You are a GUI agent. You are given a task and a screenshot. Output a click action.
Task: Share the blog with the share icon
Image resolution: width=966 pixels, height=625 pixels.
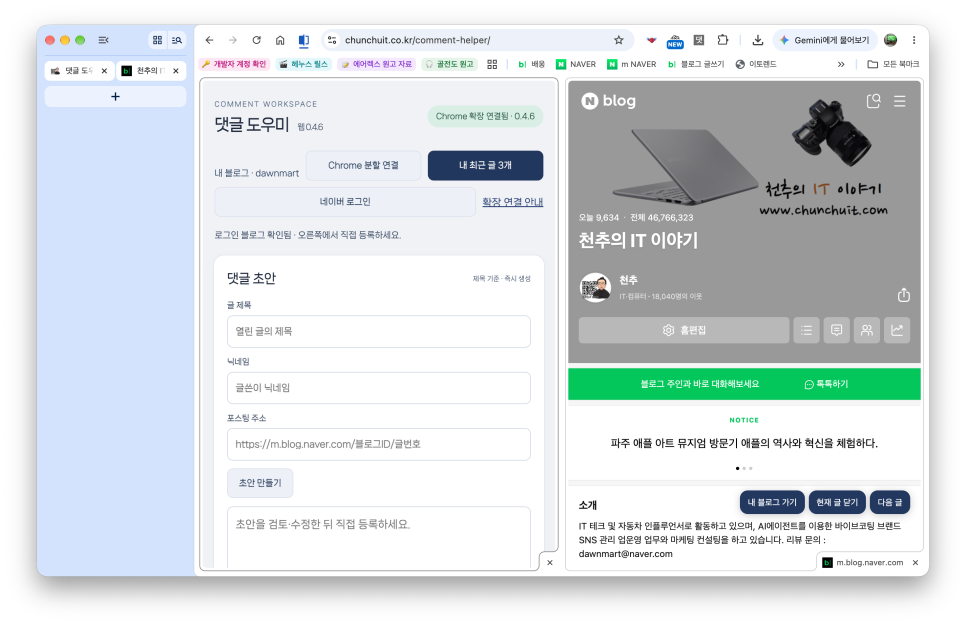pyautogui.click(x=903, y=295)
